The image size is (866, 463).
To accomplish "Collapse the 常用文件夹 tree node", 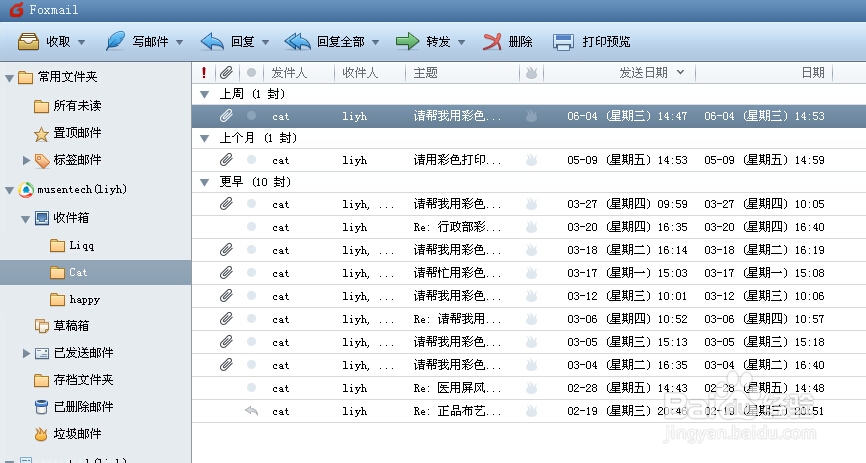I will coord(9,78).
